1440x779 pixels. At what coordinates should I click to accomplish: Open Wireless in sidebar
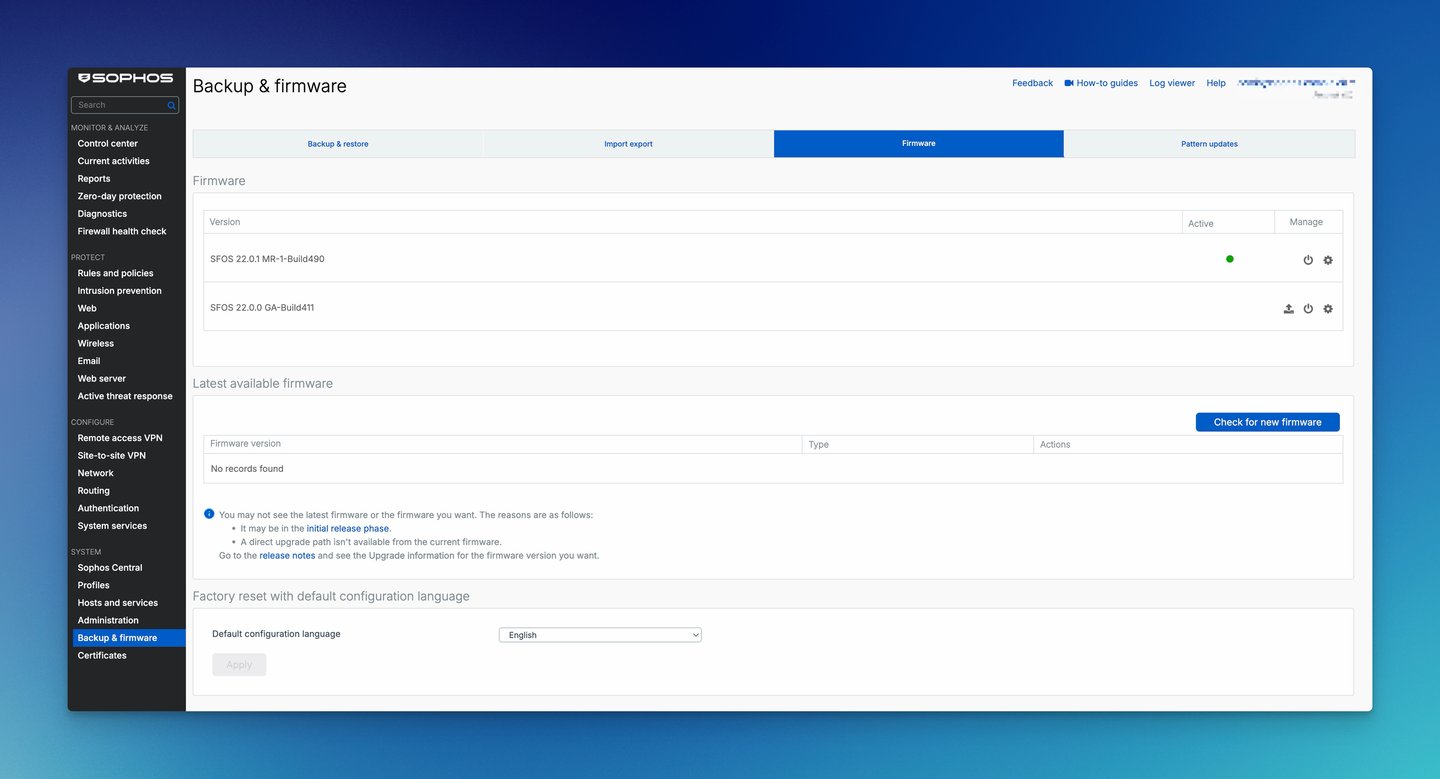click(96, 343)
